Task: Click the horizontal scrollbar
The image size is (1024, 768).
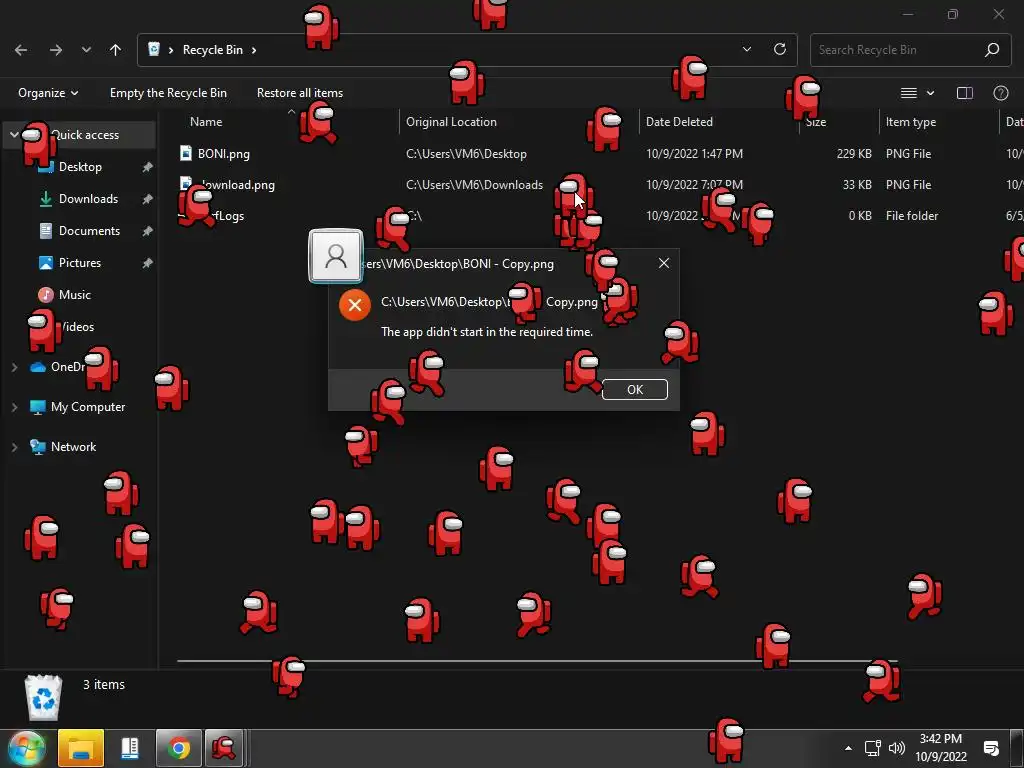Action: click(537, 661)
